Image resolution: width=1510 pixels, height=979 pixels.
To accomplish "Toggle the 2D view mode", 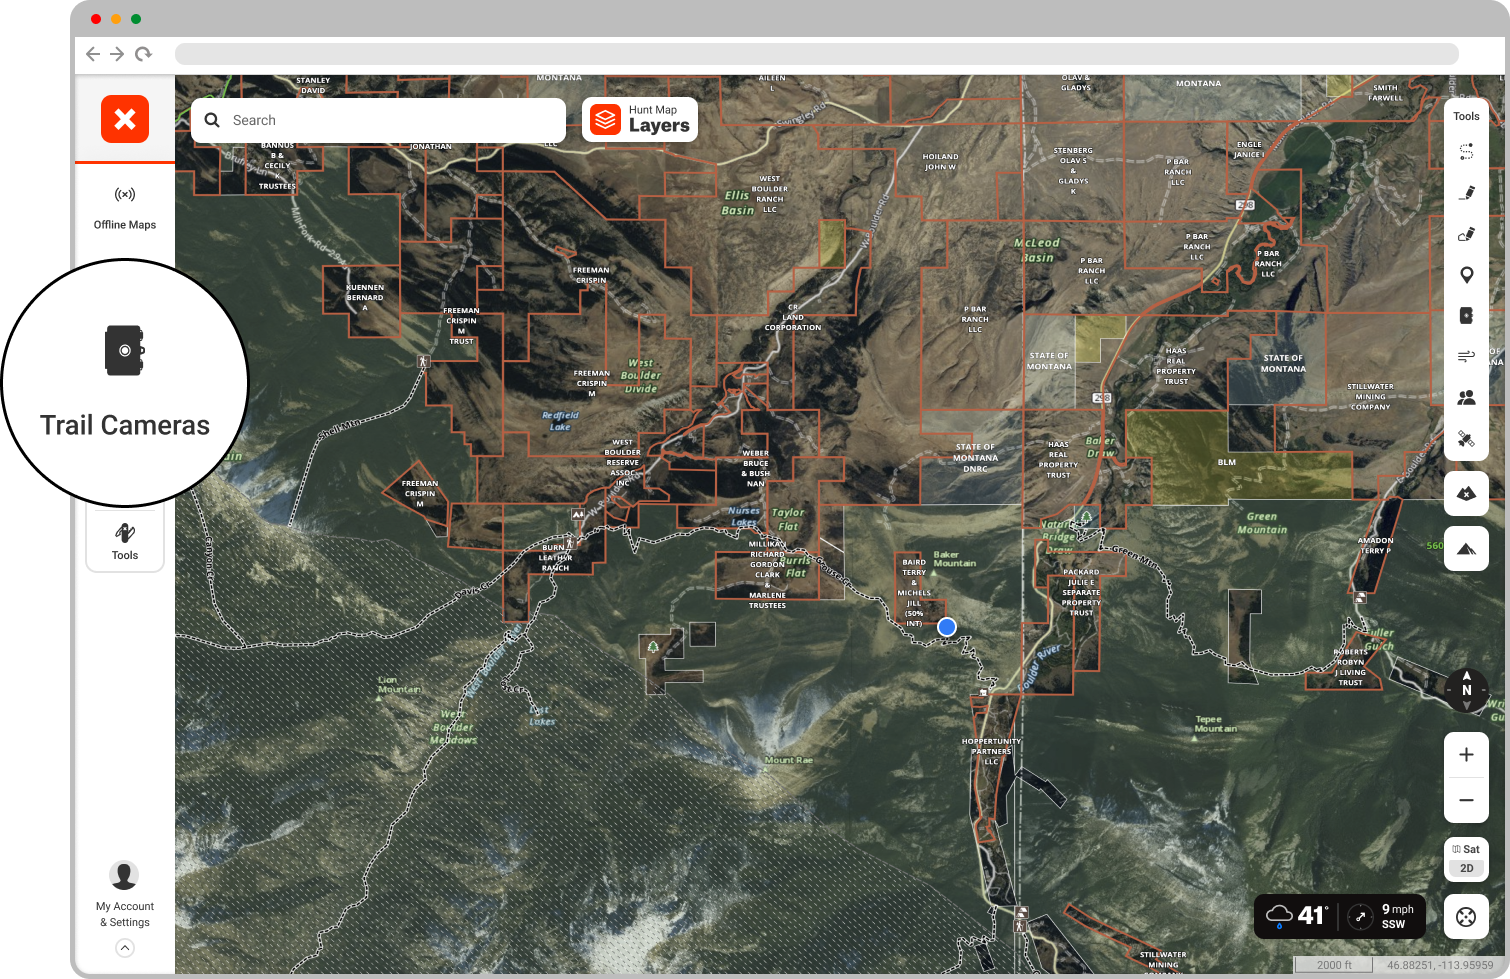I will click(1466, 868).
